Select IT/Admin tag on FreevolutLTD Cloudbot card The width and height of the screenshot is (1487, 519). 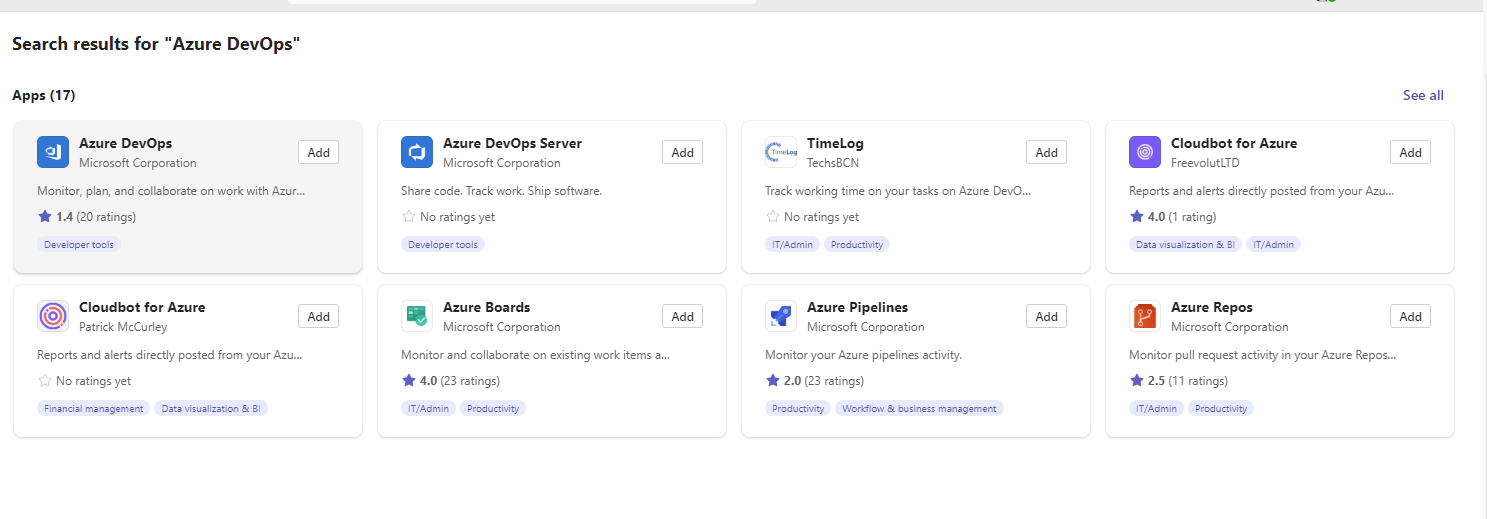tap(1273, 244)
